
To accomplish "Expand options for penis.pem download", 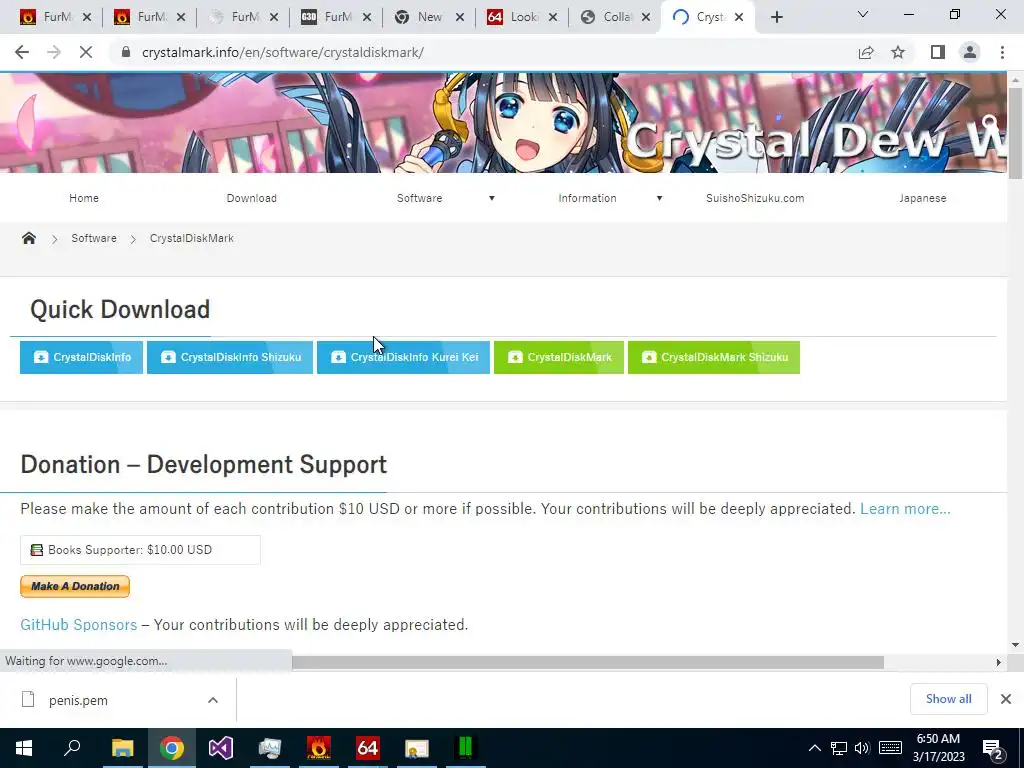I will 213,700.
